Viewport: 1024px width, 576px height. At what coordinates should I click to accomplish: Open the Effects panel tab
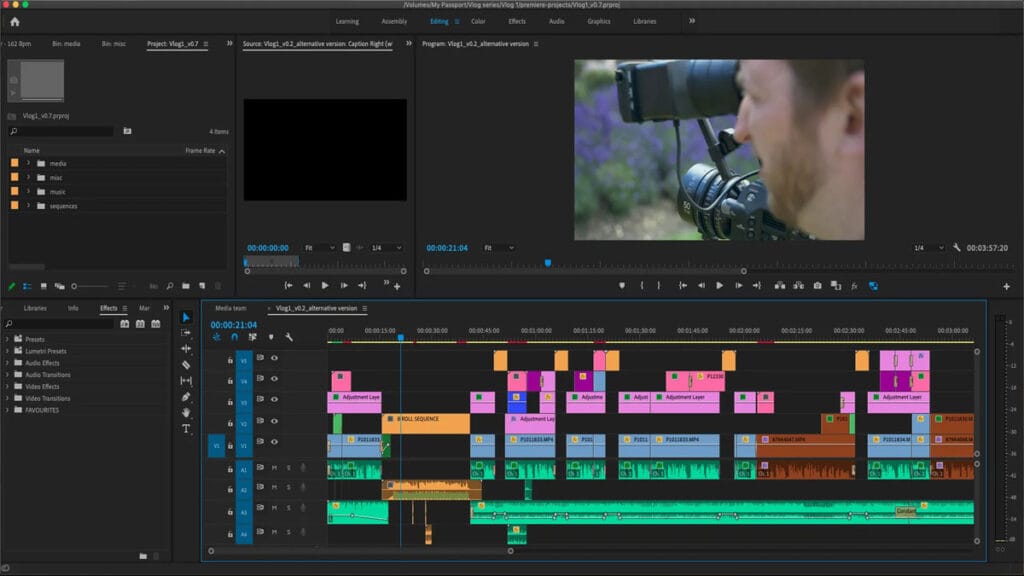[110, 307]
